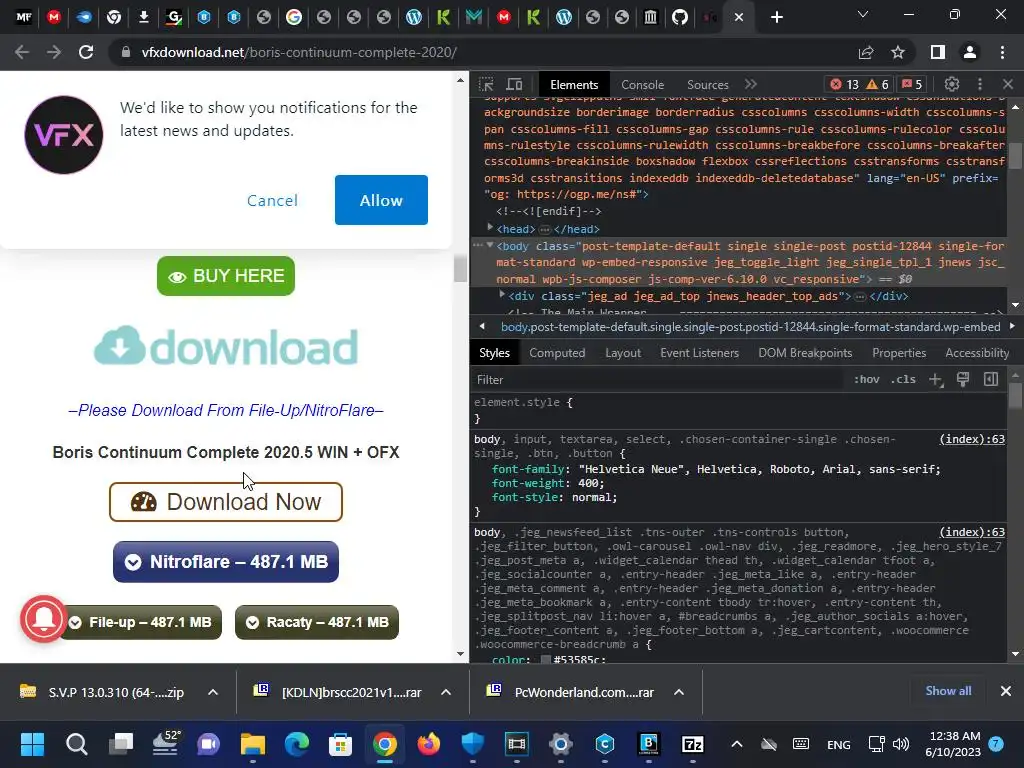Select the Elements tab
This screenshot has width=1024, height=768.
click(x=574, y=85)
